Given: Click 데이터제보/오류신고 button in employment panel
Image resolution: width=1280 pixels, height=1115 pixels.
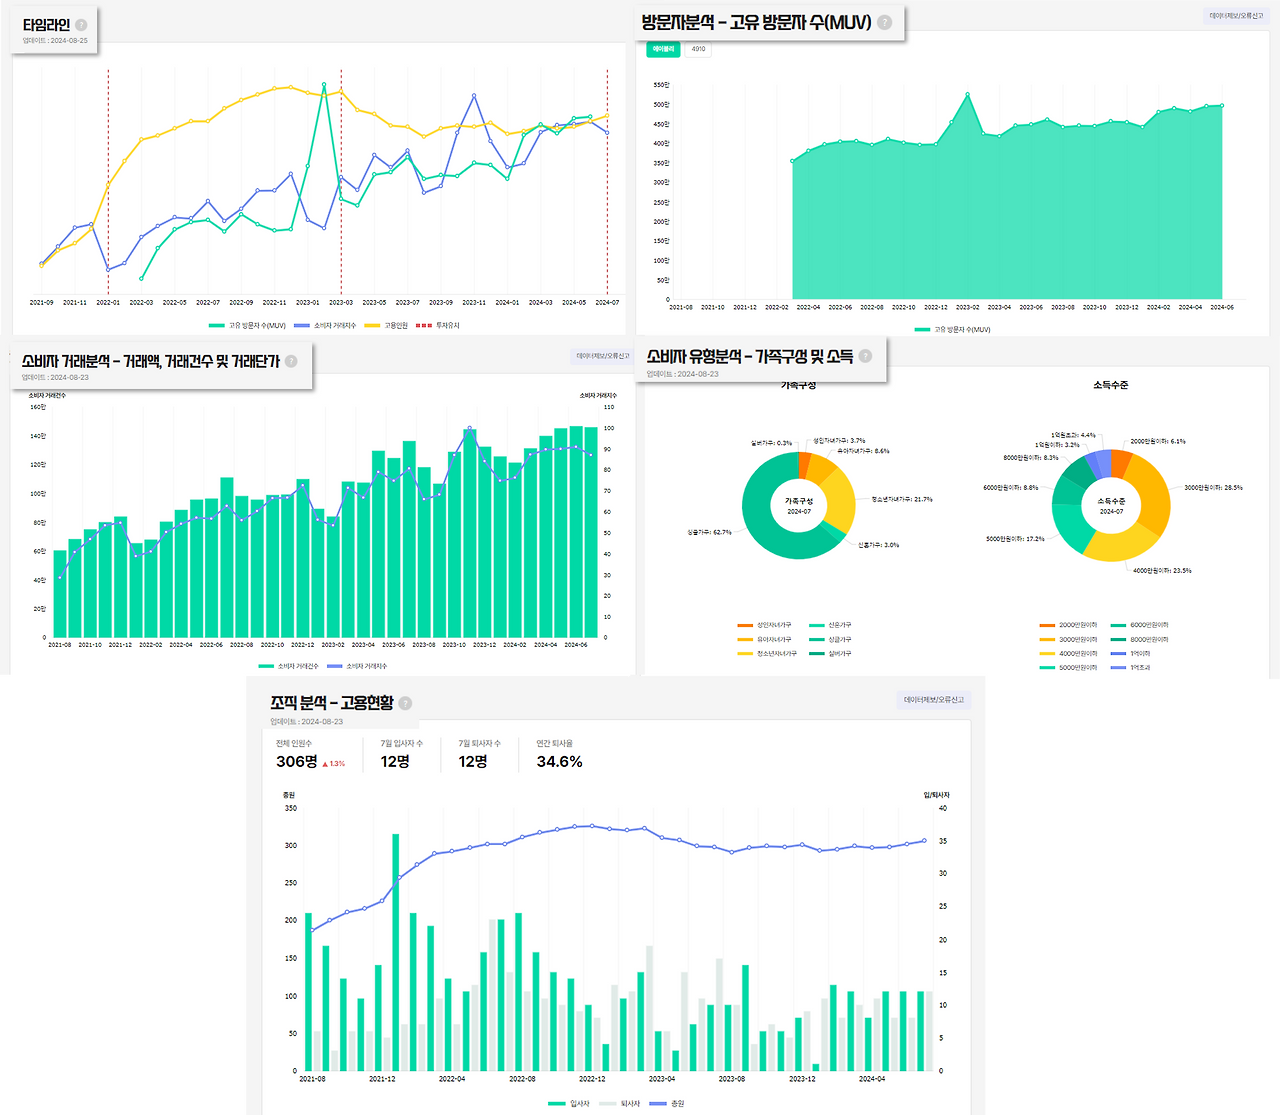Looking at the screenshot, I should (x=934, y=700).
